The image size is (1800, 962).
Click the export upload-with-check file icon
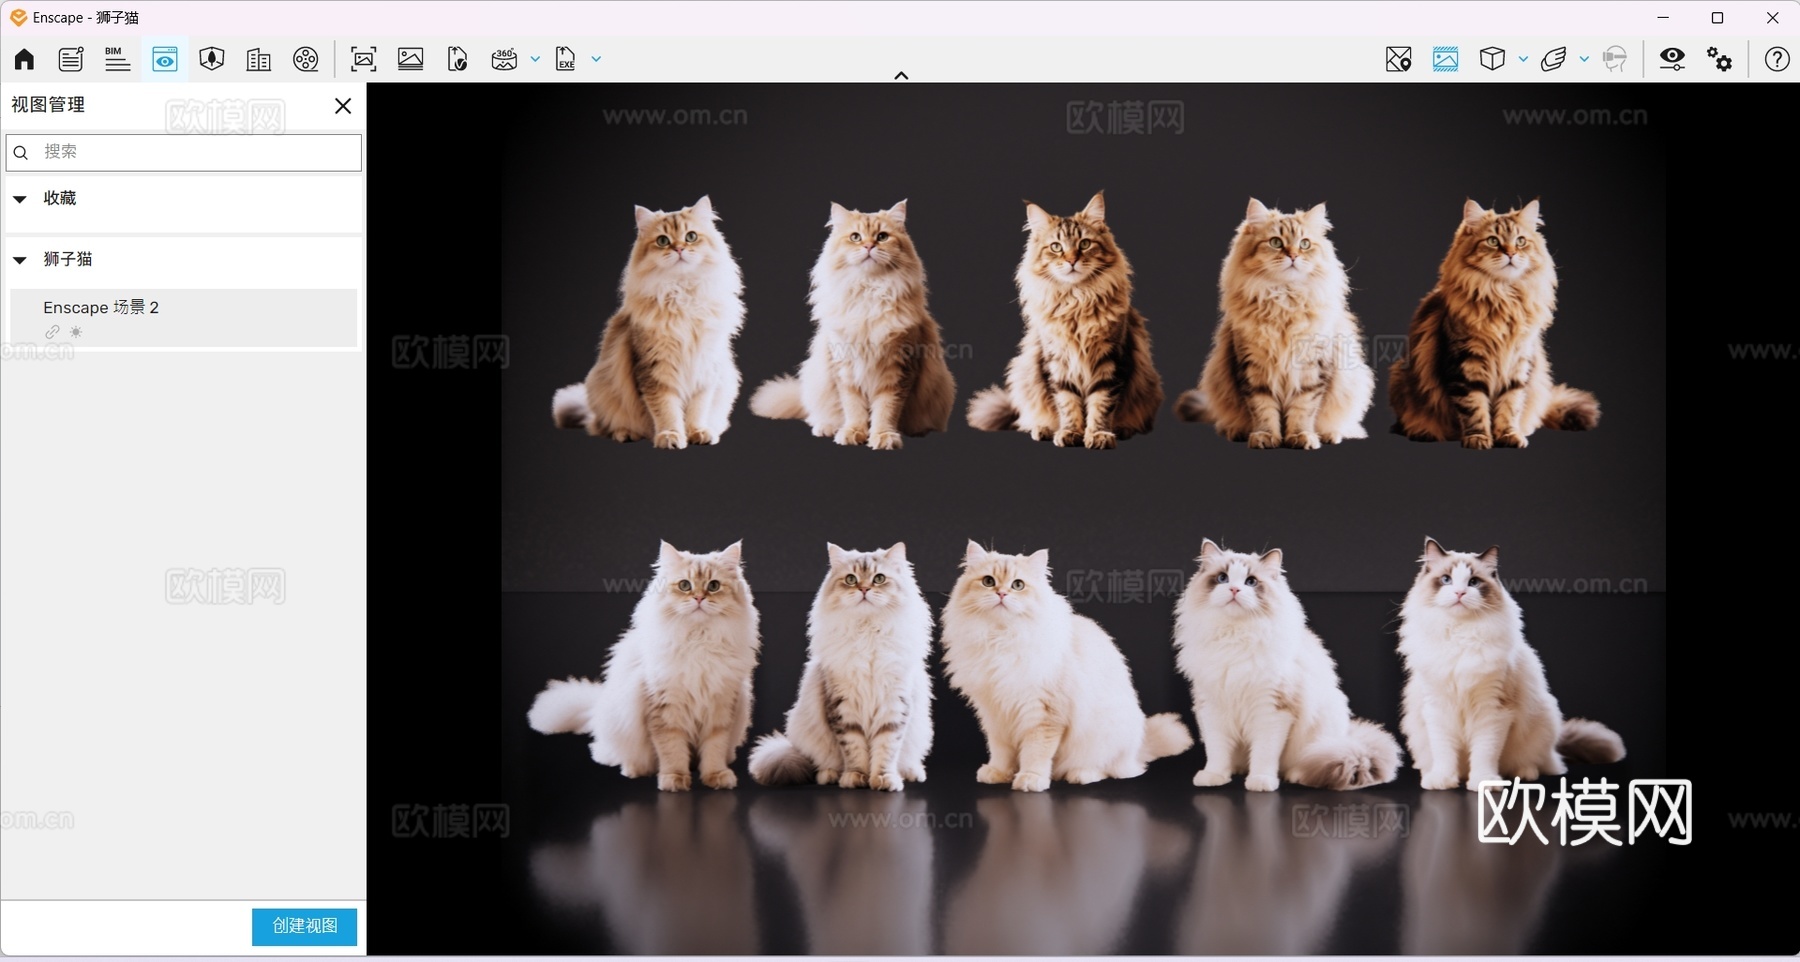(458, 59)
